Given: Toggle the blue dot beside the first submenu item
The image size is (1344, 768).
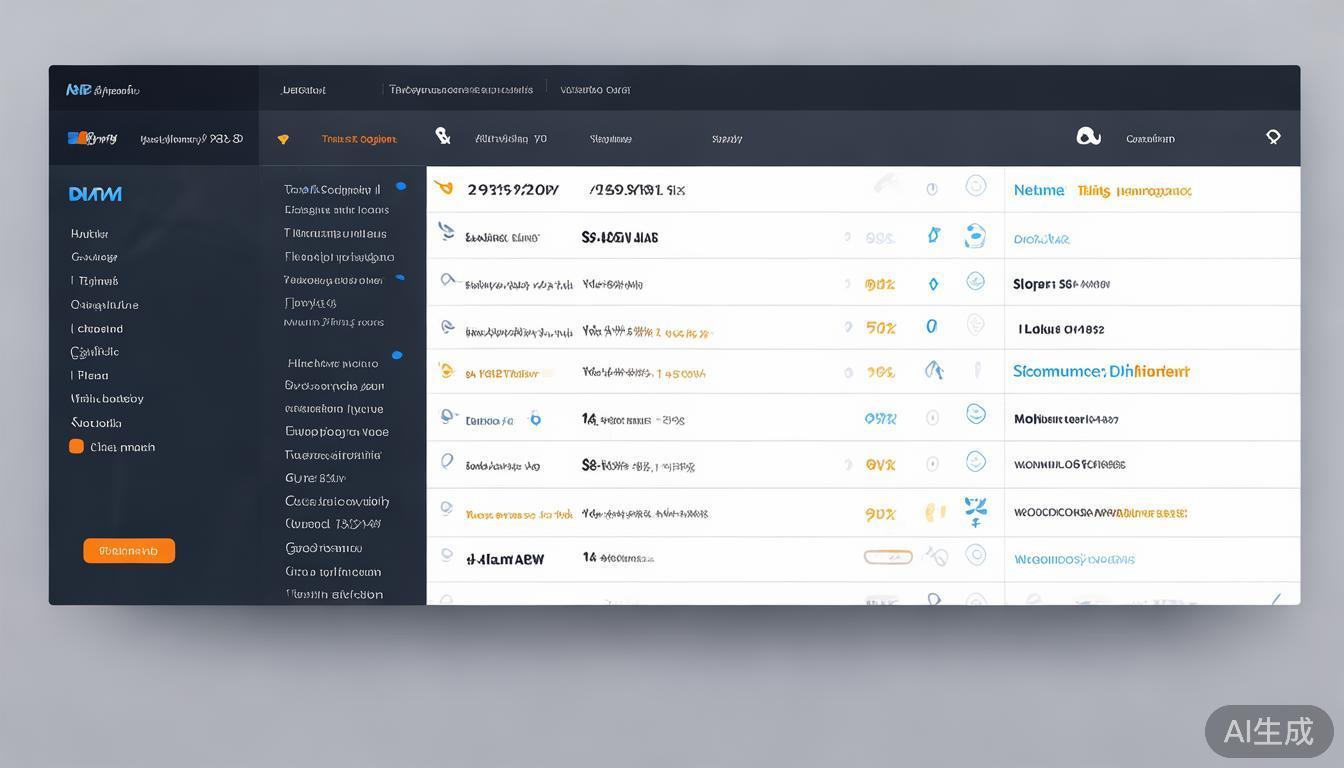Looking at the screenshot, I should coord(401,186).
